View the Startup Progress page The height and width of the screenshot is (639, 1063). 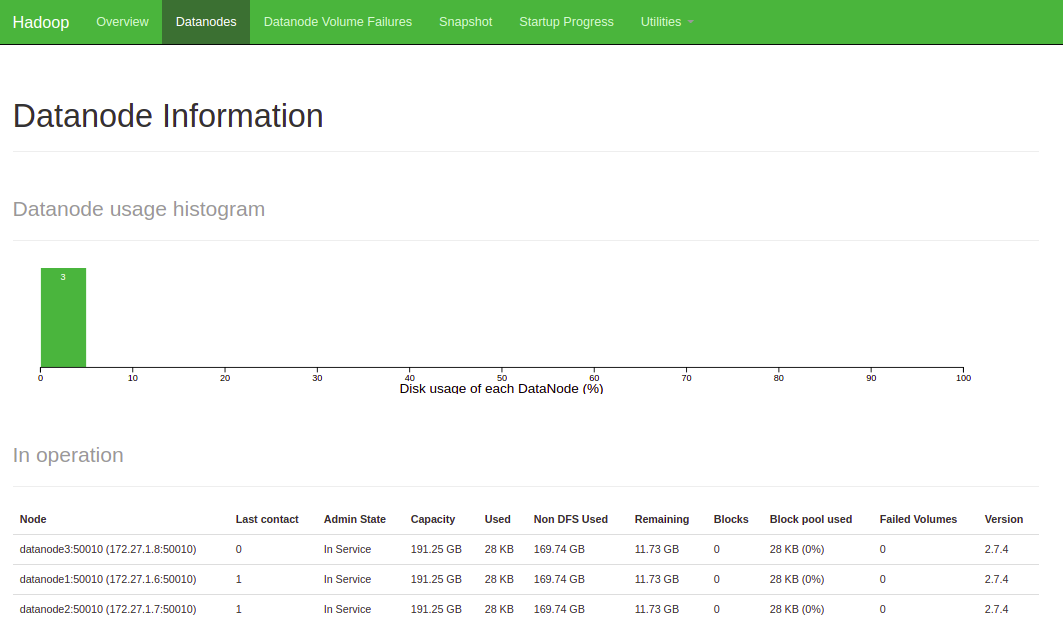pos(566,22)
